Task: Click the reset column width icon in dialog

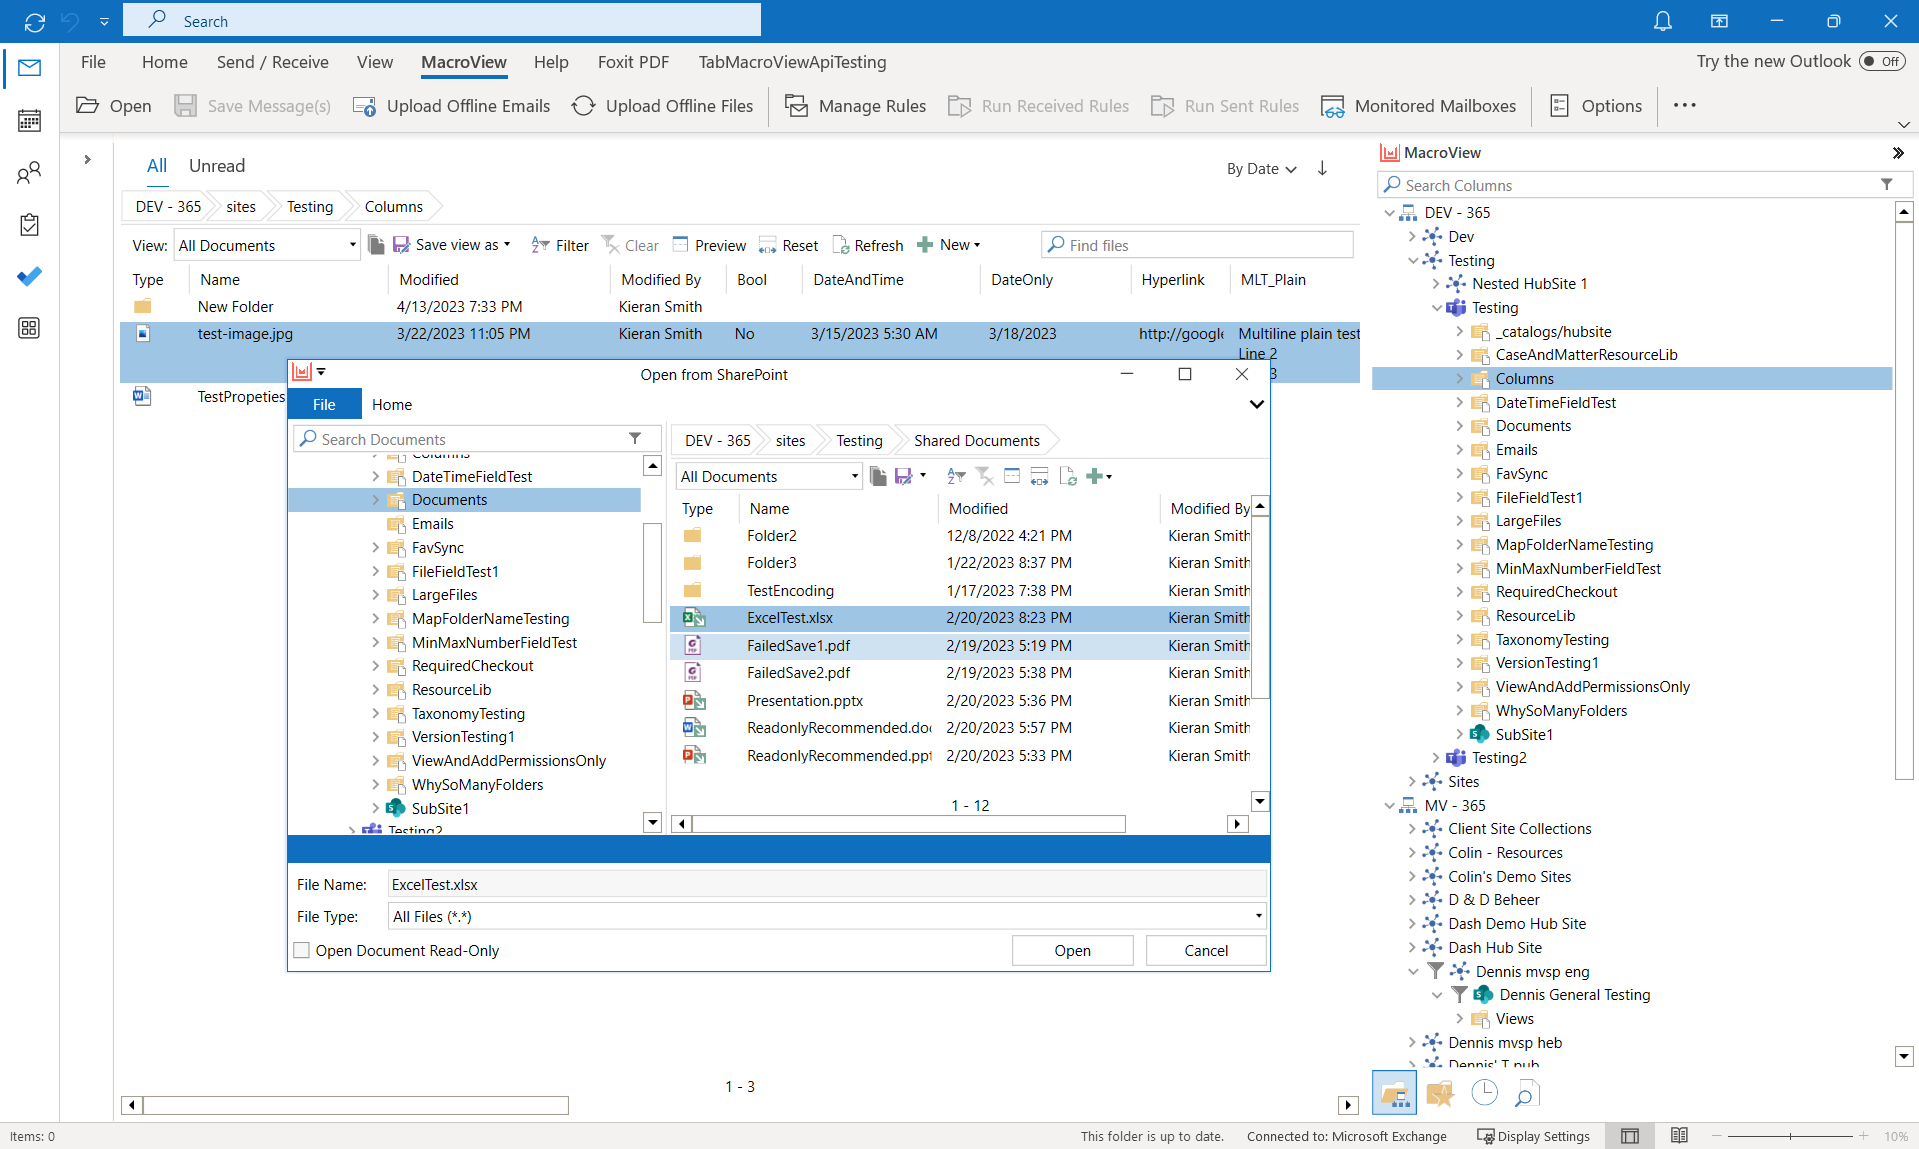Action: (1039, 476)
